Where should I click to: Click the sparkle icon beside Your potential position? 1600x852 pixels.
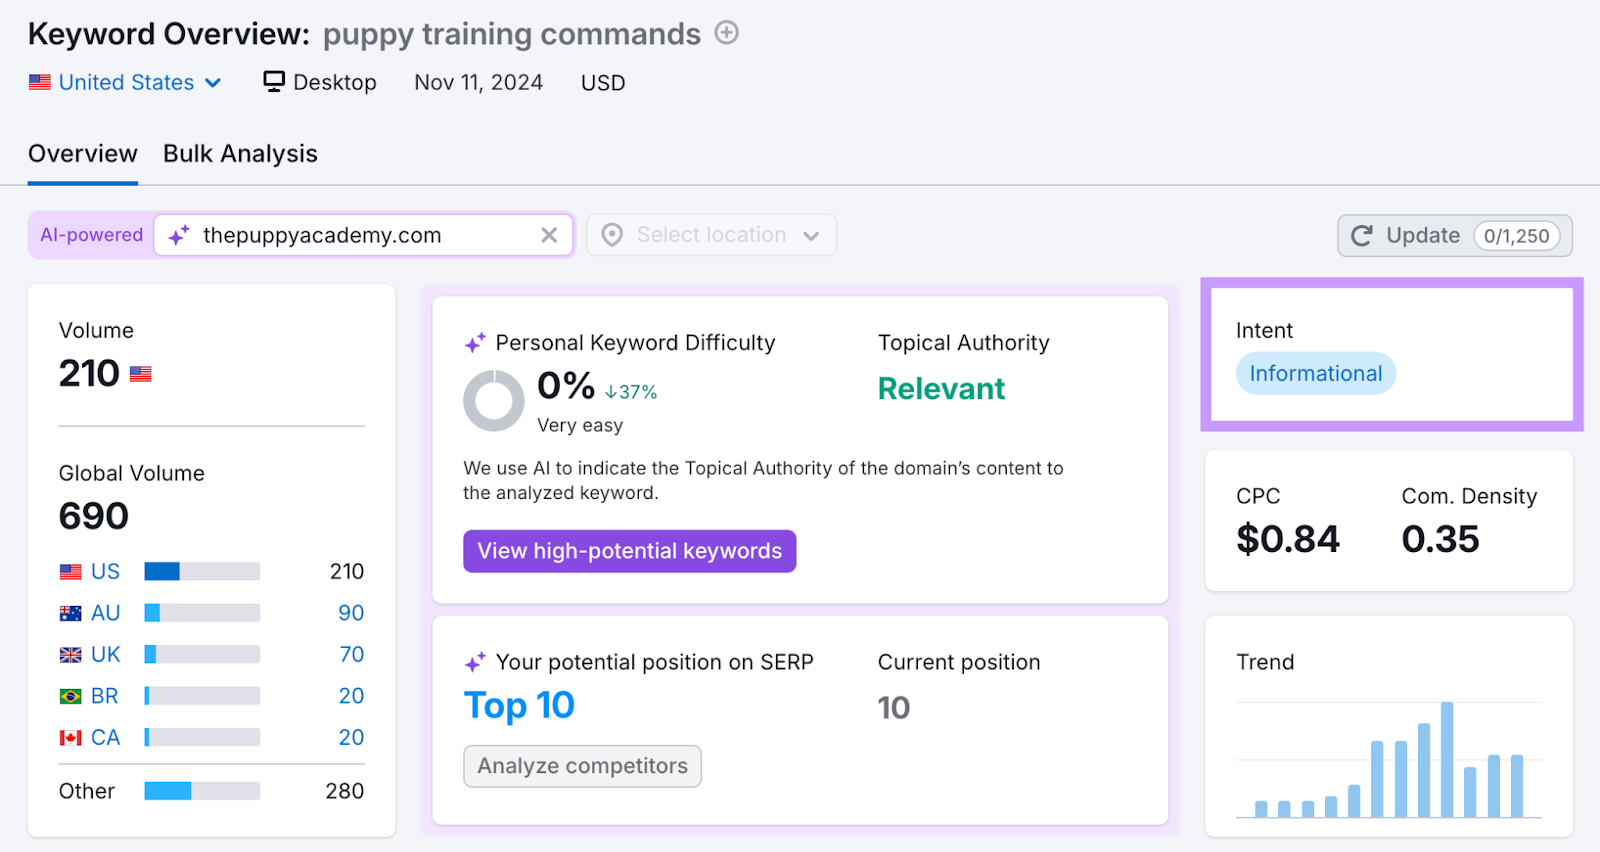(474, 661)
